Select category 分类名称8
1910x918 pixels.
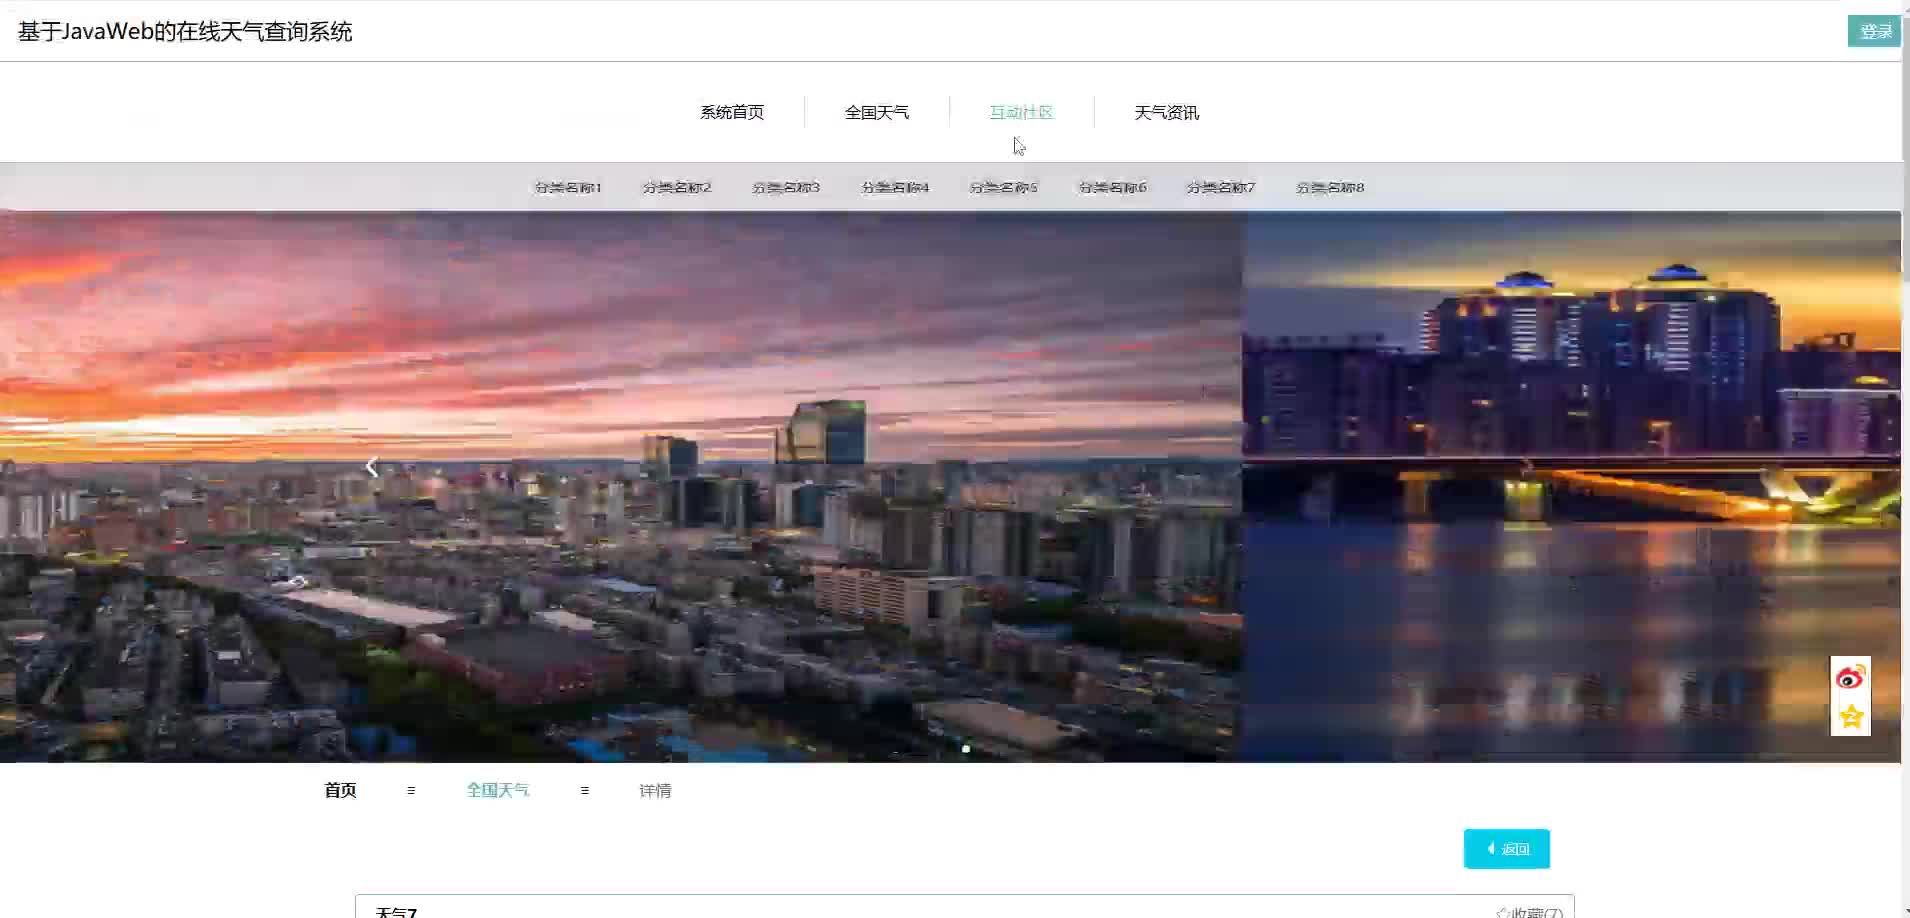click(1330, 187)
